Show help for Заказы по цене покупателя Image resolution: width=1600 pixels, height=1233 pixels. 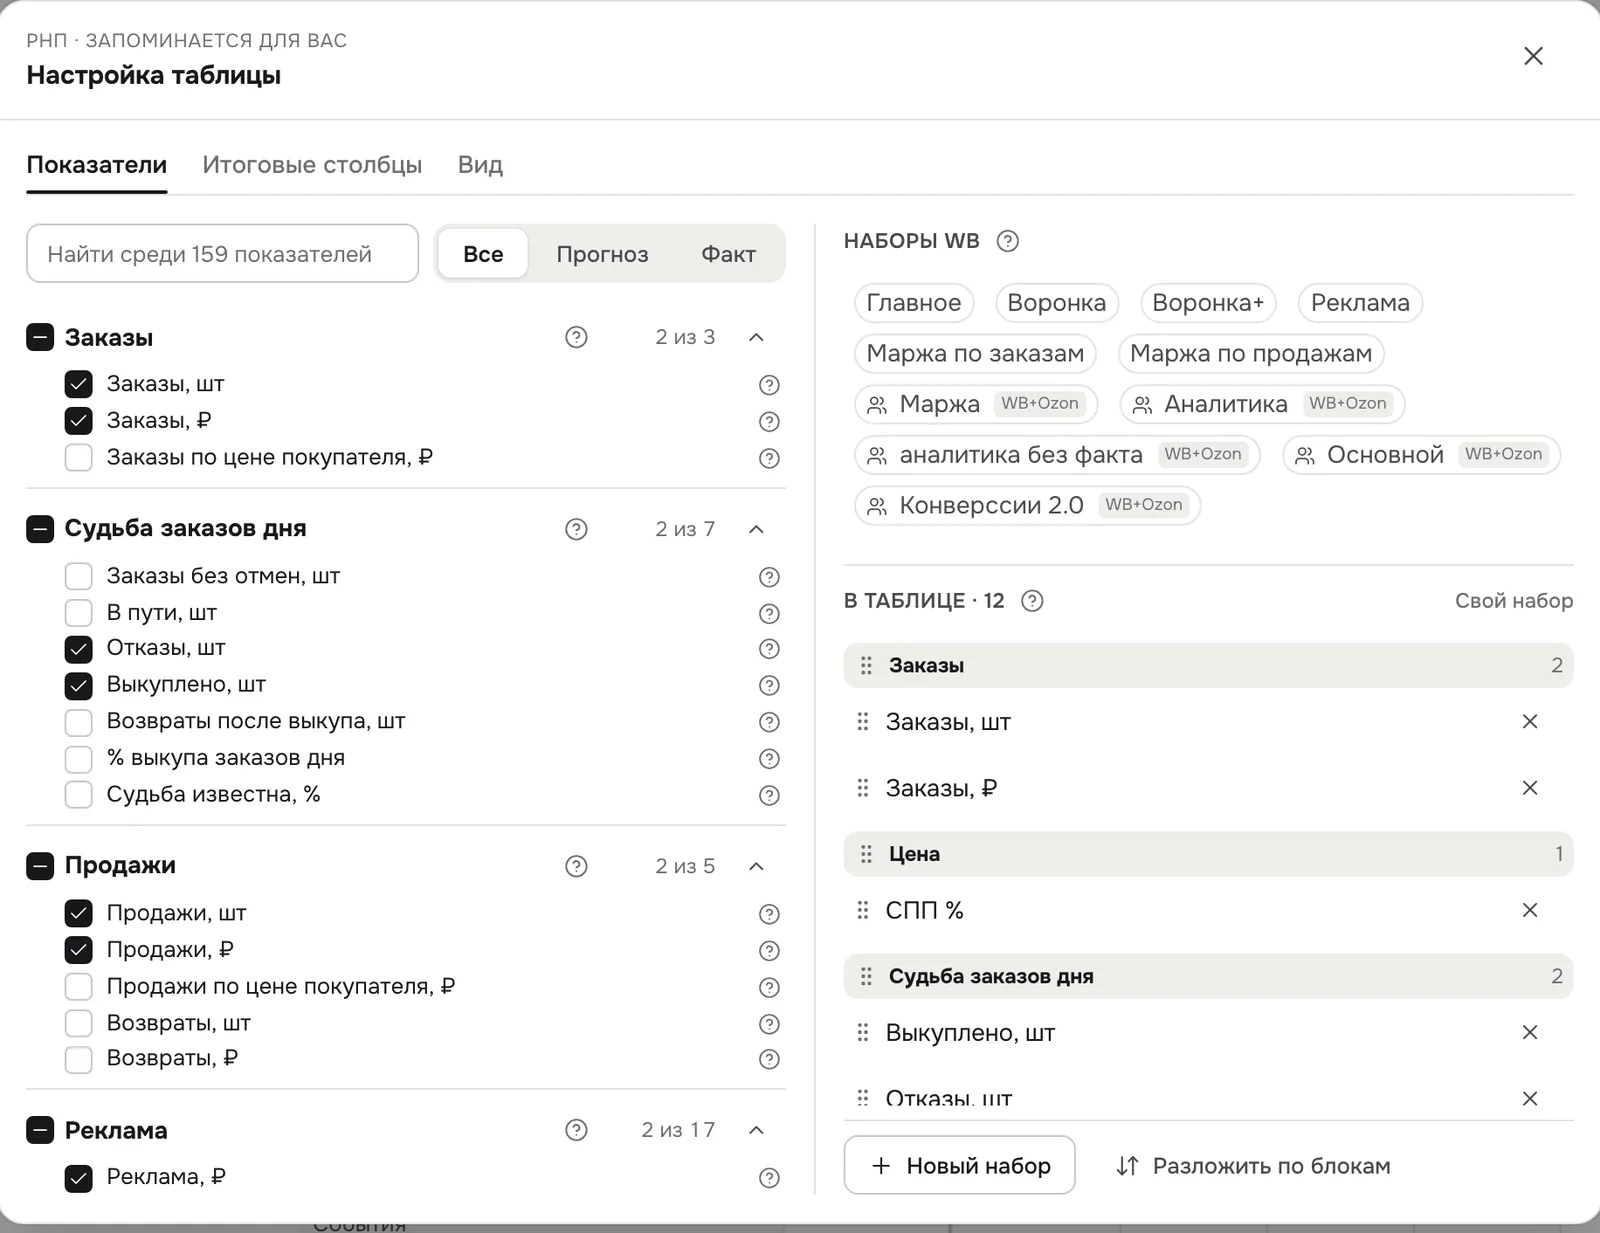[769, 458]
